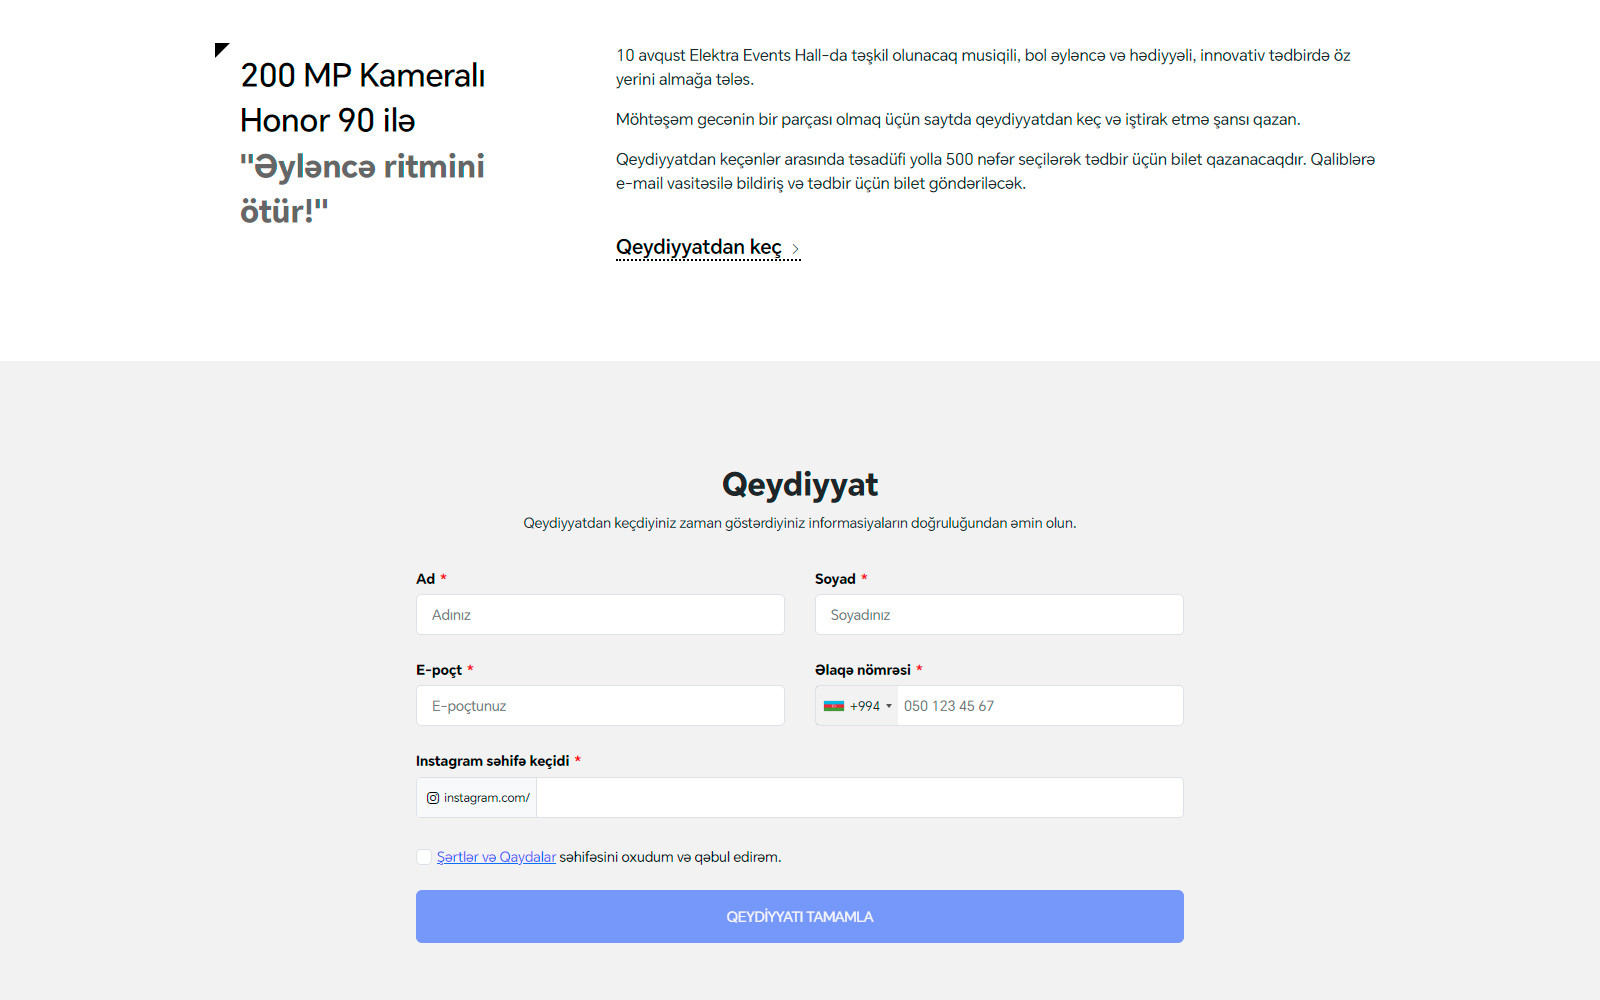Click the Instagram logo icon
This screenshot has width=1600, height=1000.
(433, 798)
